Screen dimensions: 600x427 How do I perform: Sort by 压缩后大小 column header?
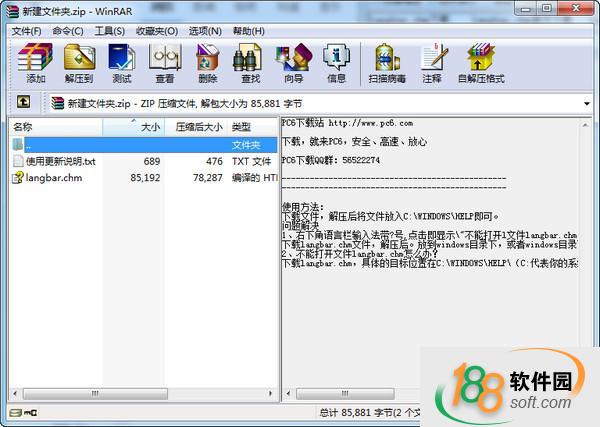click(x=196, y=127)
